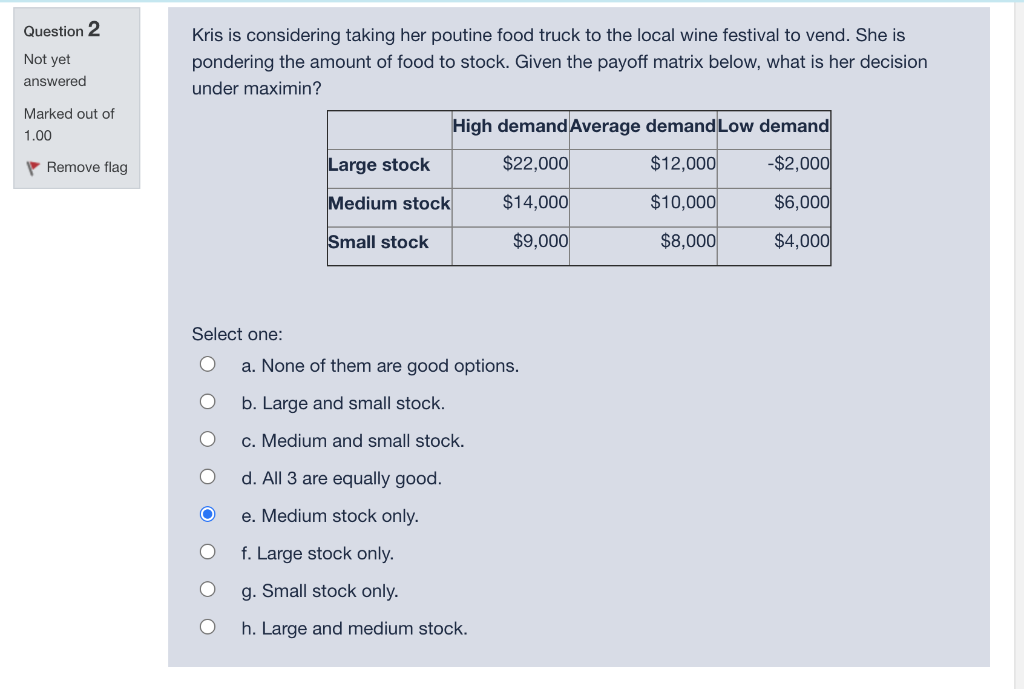Image resolution: width=1024 pixels, height=689 pixels.
Task: Pick option h, Large and medium stock
Action: coord(207,628)
